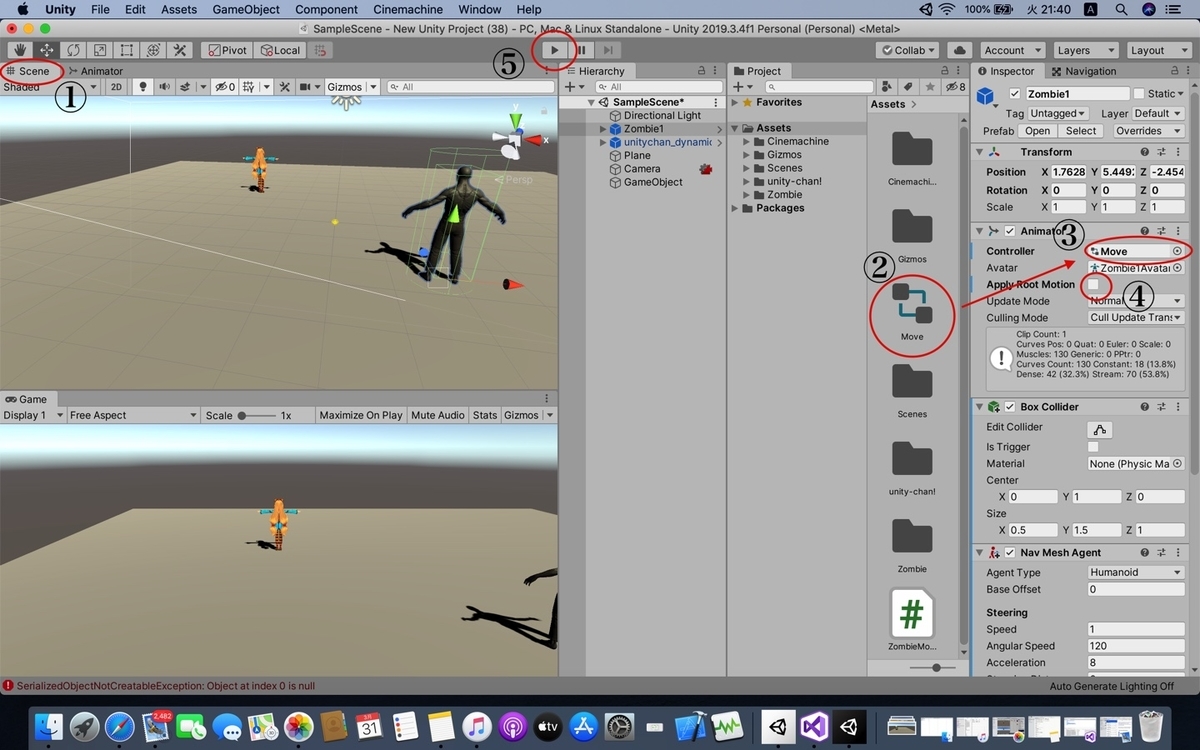The height and width of the screenshot is (750, 1200).
Task: Expand the Cinemachine folder in Project tree
Action: coord(747,142)
